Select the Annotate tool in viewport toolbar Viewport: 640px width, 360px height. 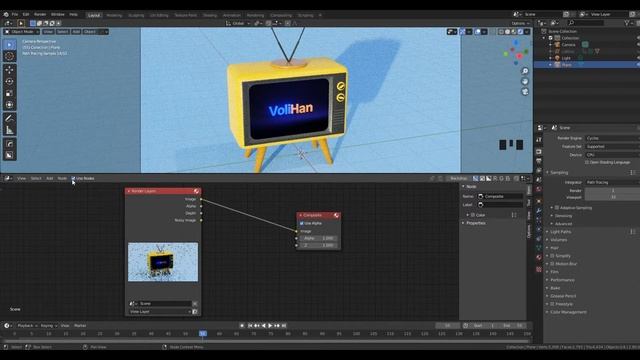pos(9,118)
